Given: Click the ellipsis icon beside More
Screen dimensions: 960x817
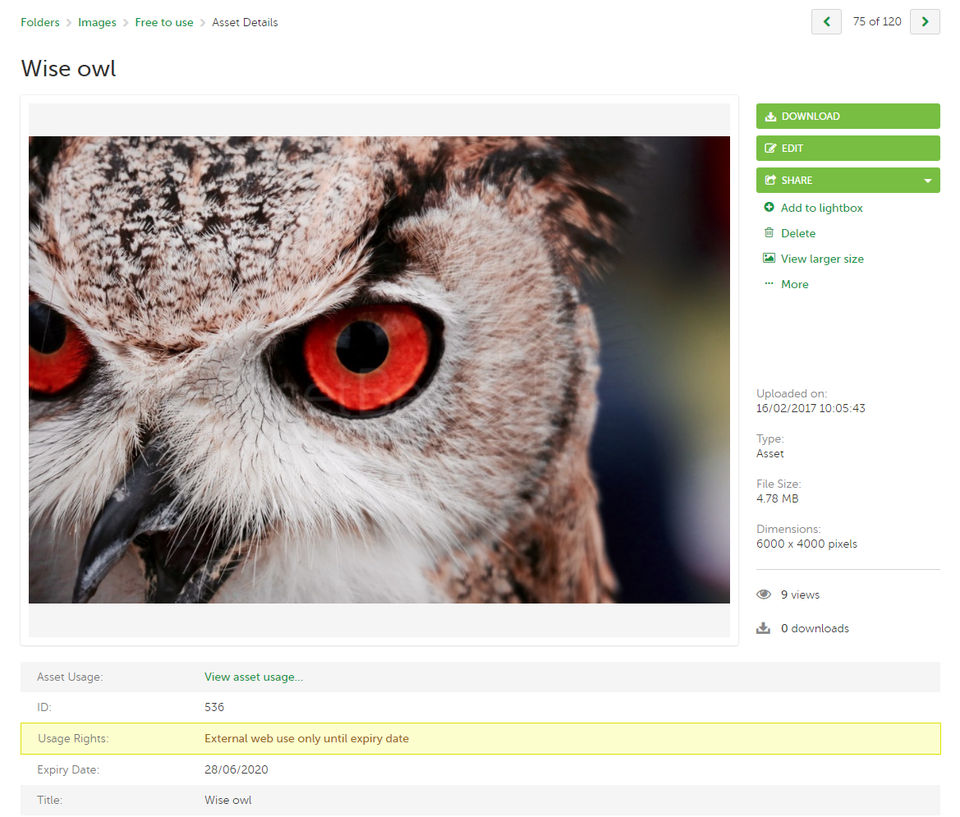Looking at the screenshot, I should (x=769, y=283).
